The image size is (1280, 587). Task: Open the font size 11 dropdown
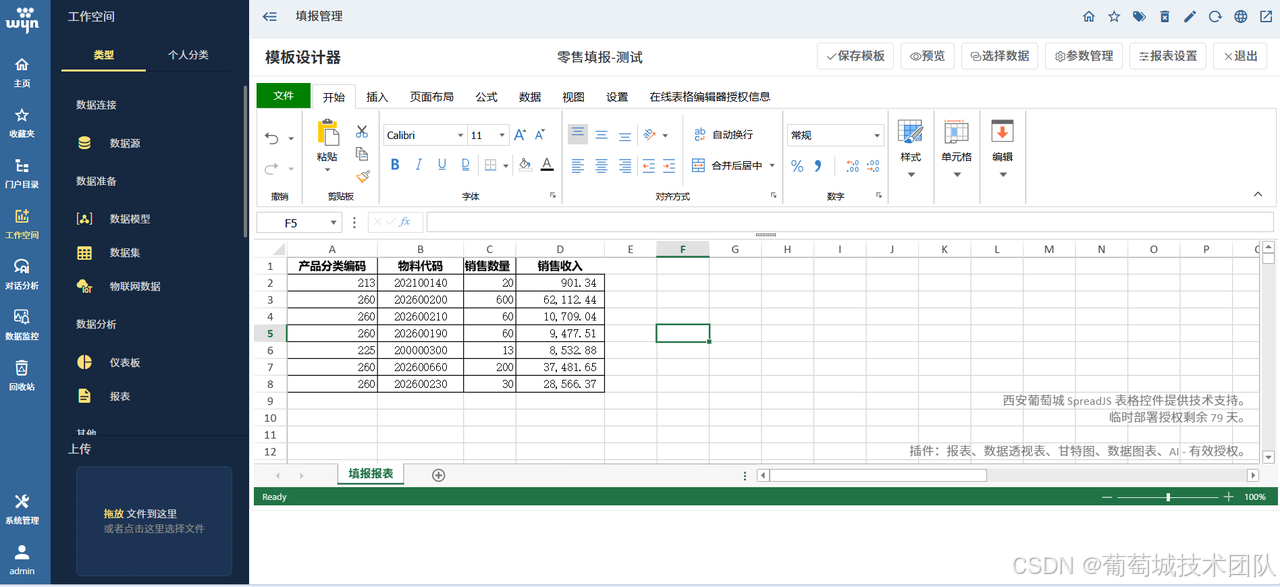coord(503,136)
